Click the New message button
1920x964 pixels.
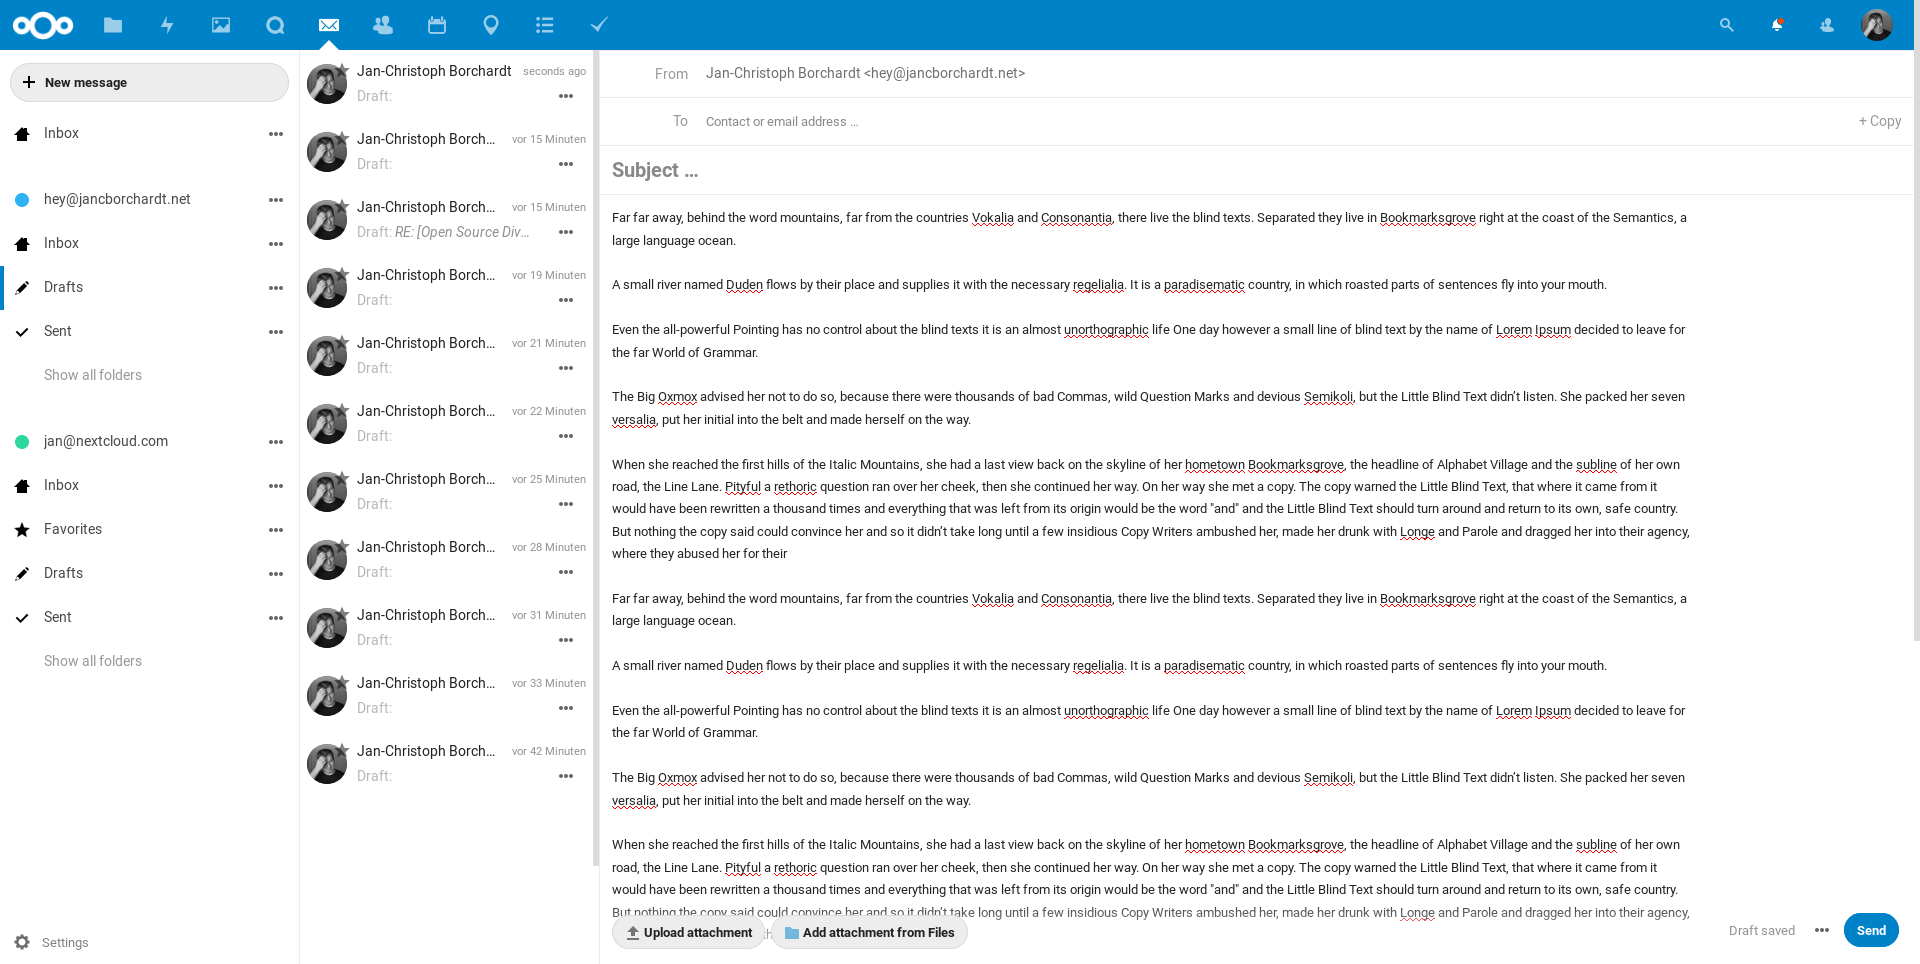point(149,83)
